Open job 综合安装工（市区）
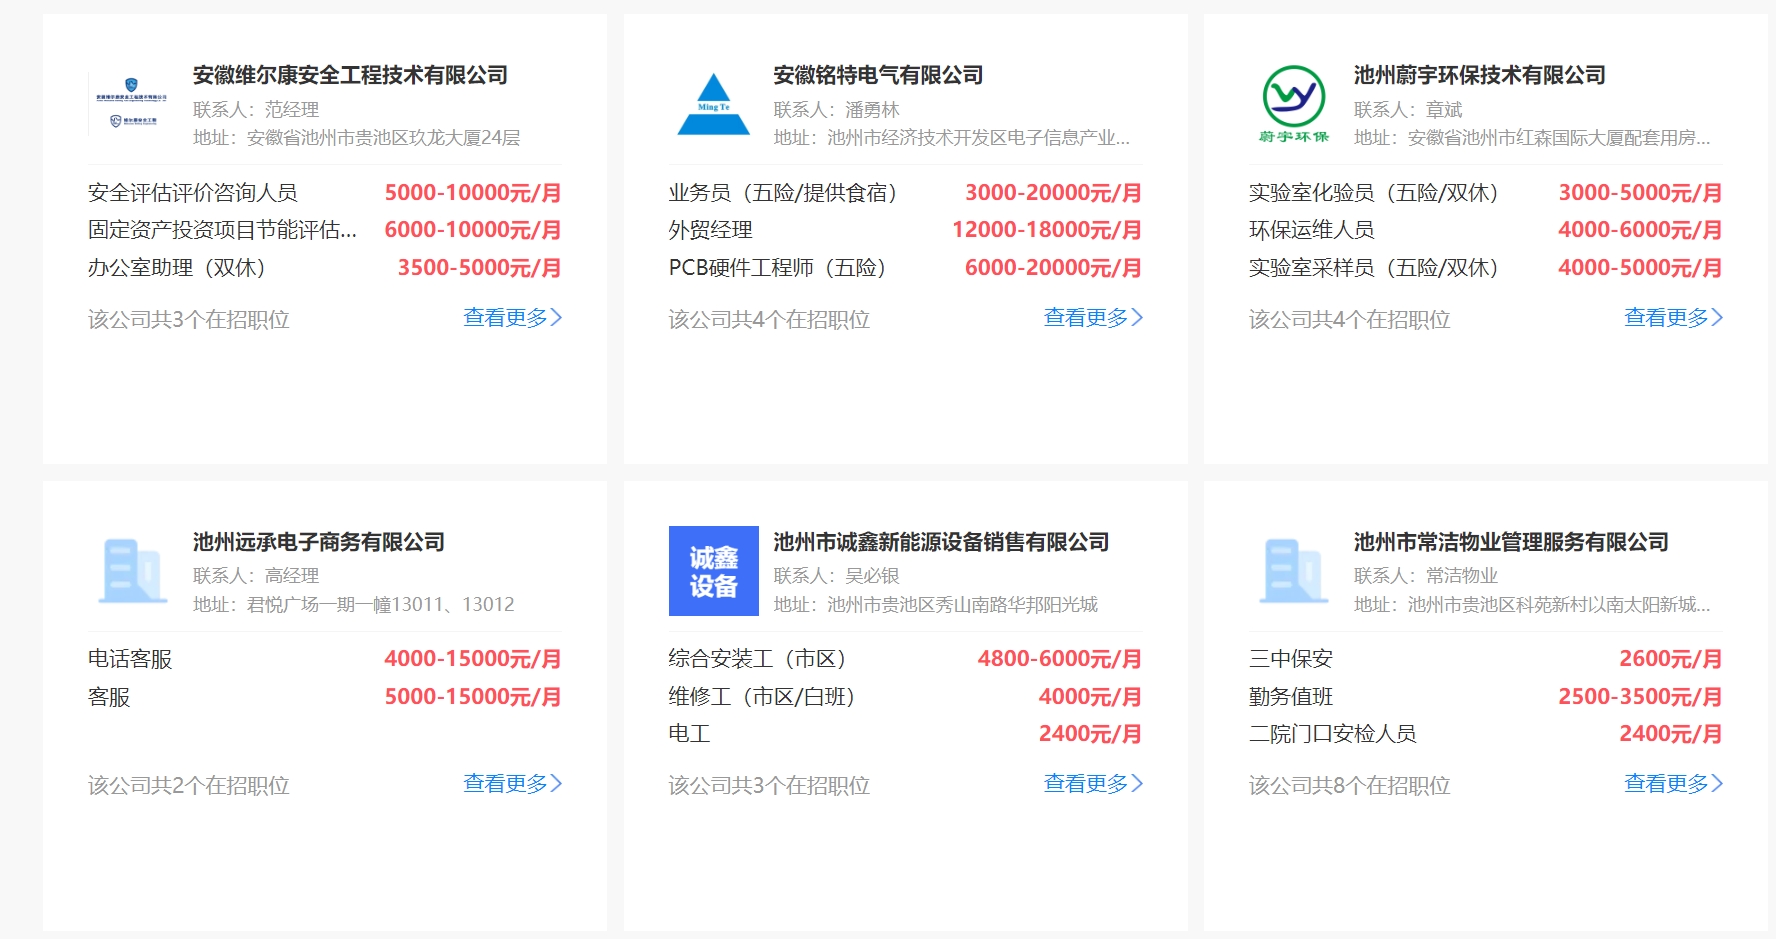 coord(758,659)
